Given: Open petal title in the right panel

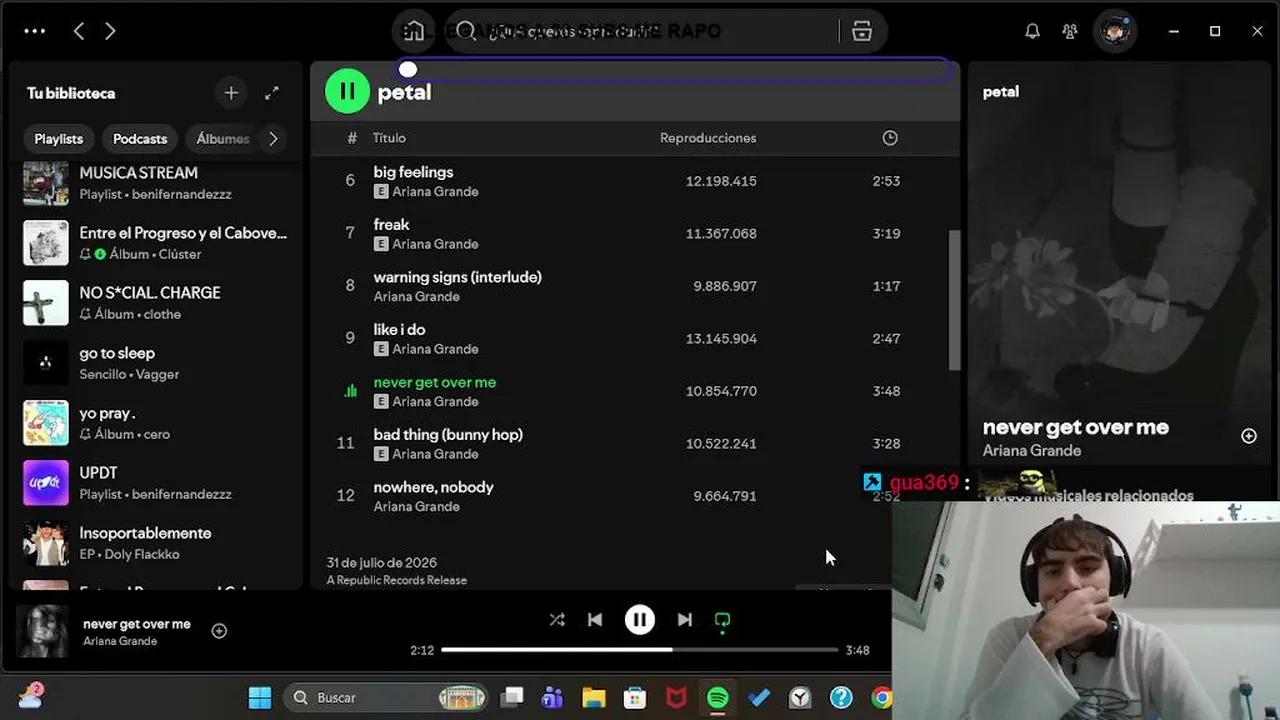Looking at the screenshot, I should (x=1001, y=92).
